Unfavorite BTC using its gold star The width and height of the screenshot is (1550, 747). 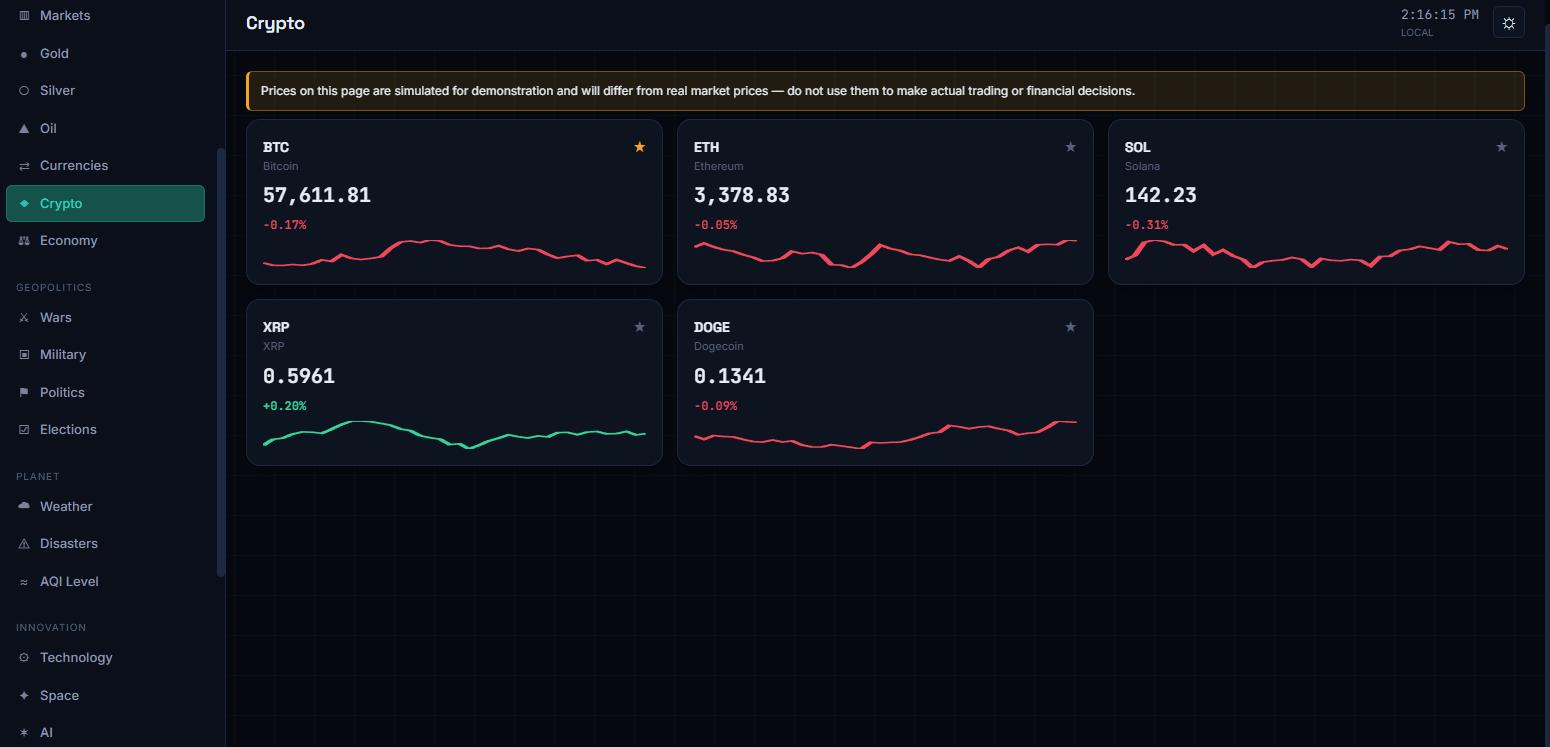point(640,147)
